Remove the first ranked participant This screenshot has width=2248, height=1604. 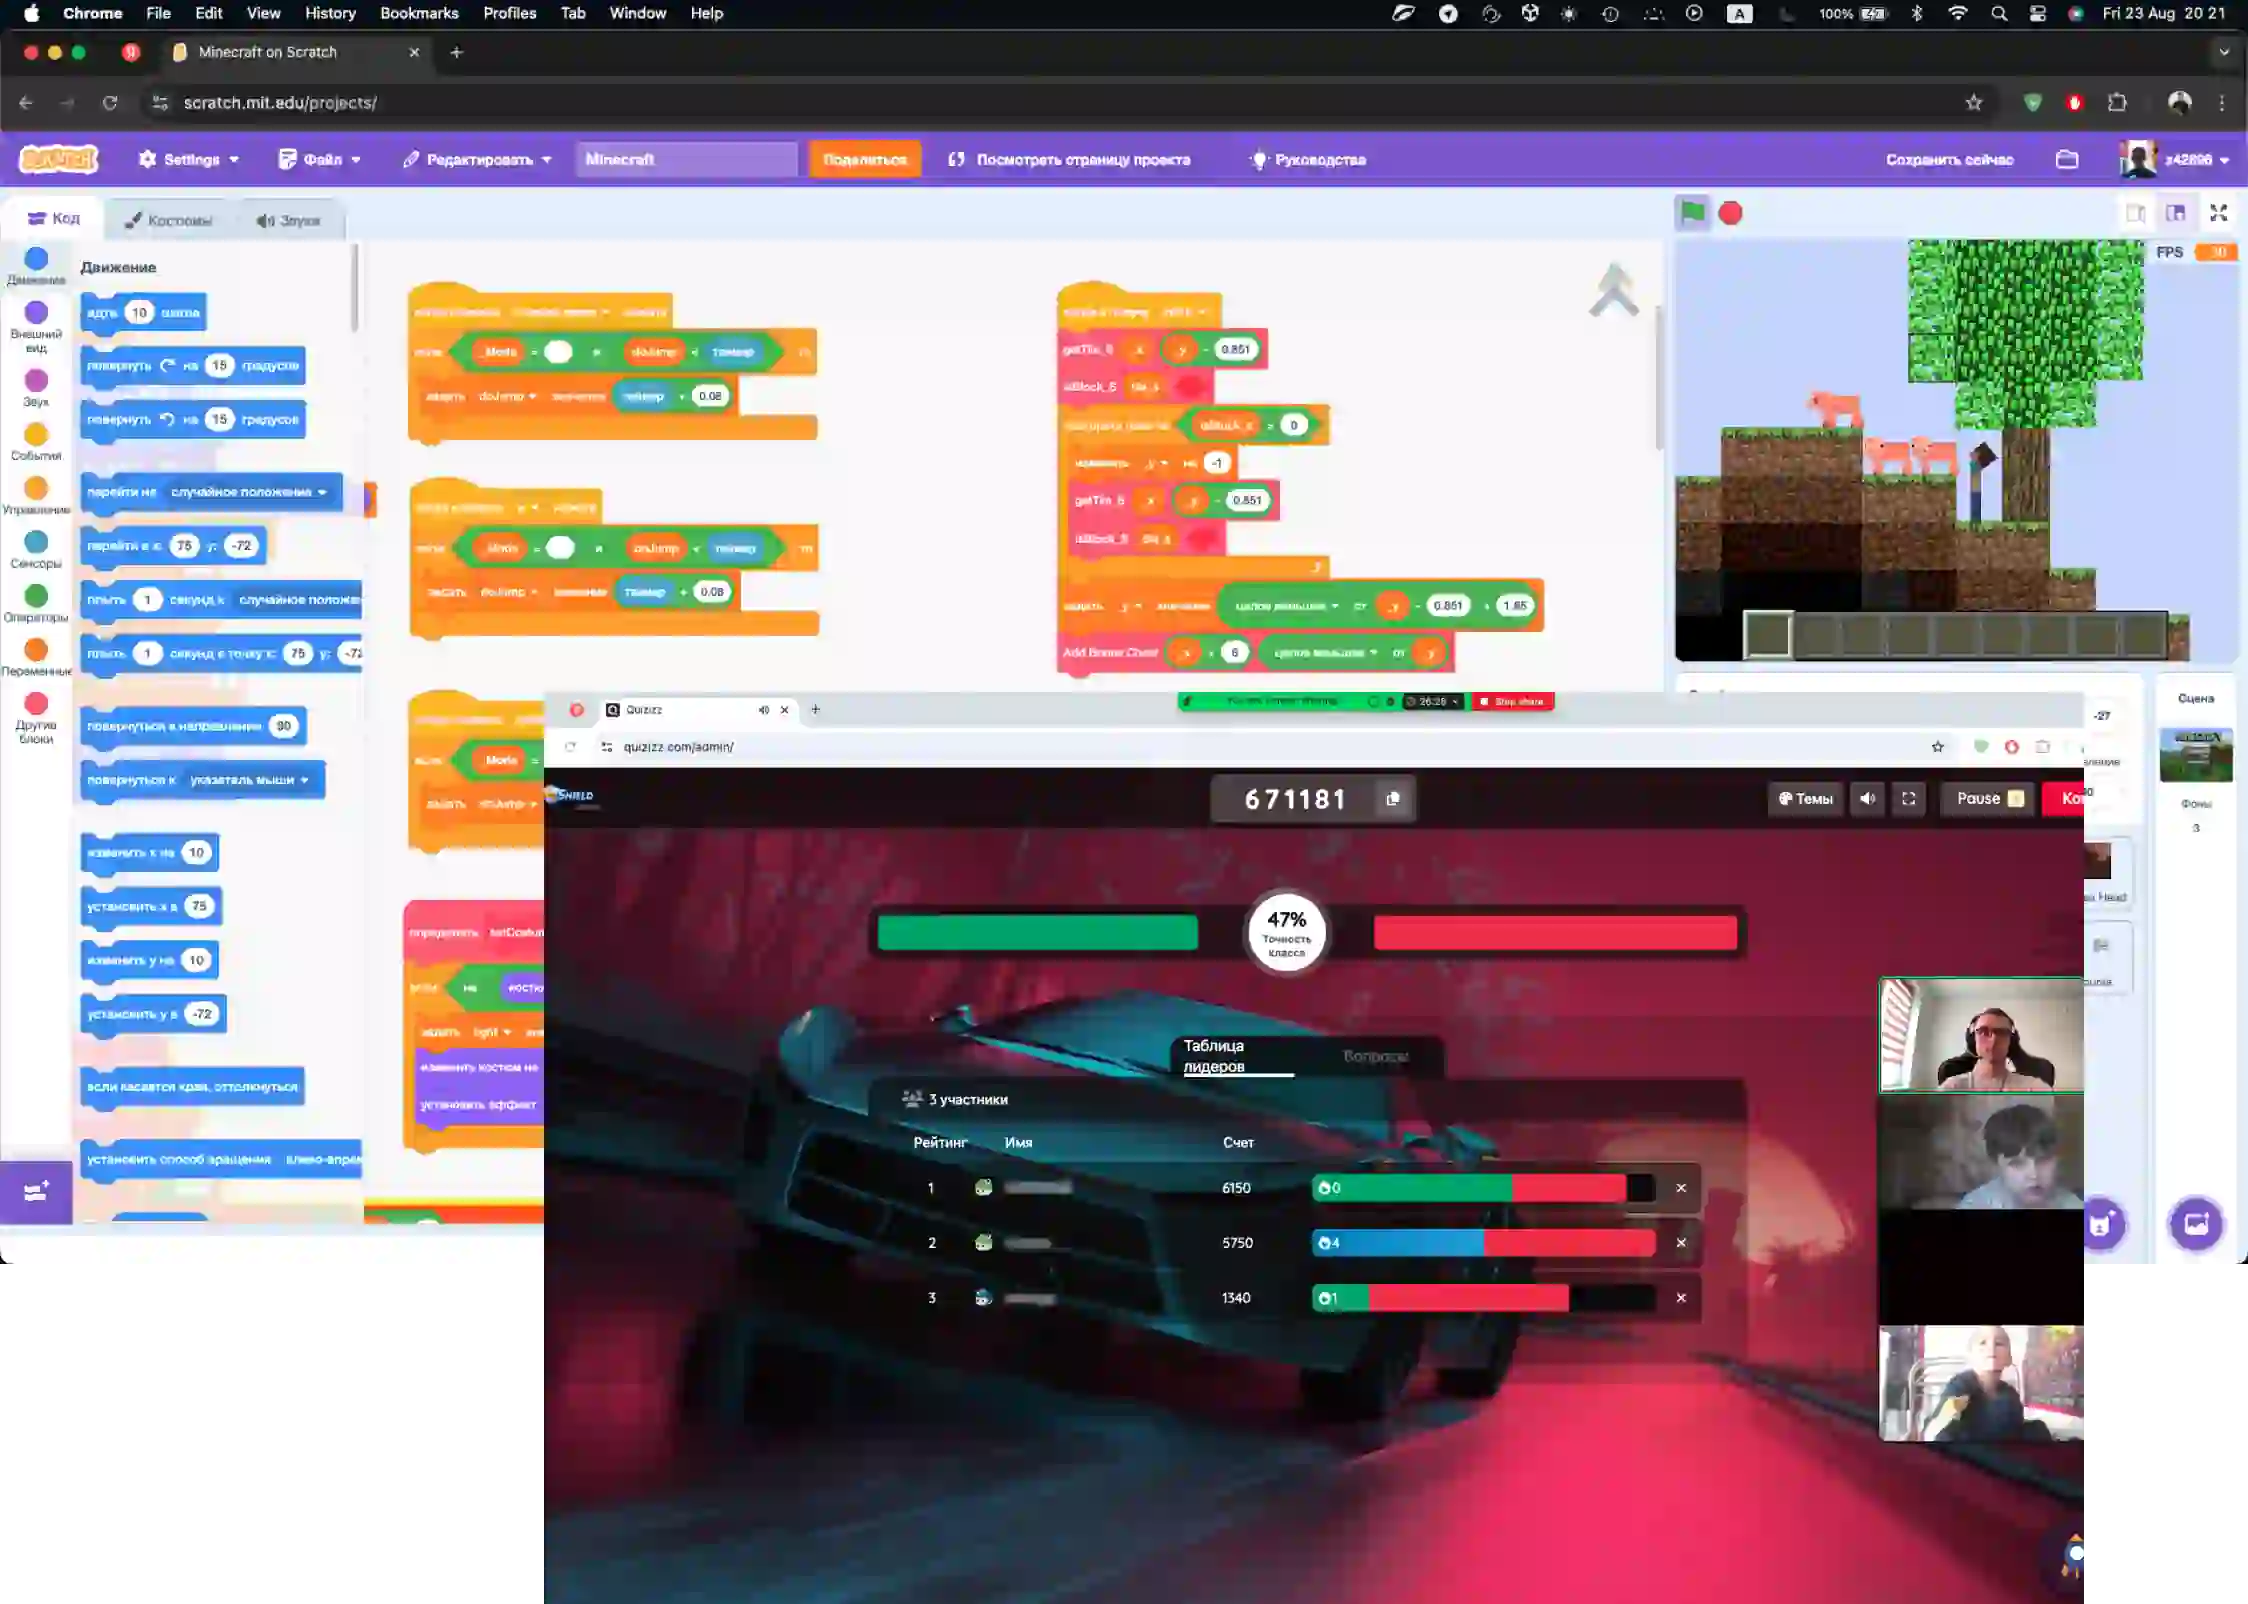1681,1188
